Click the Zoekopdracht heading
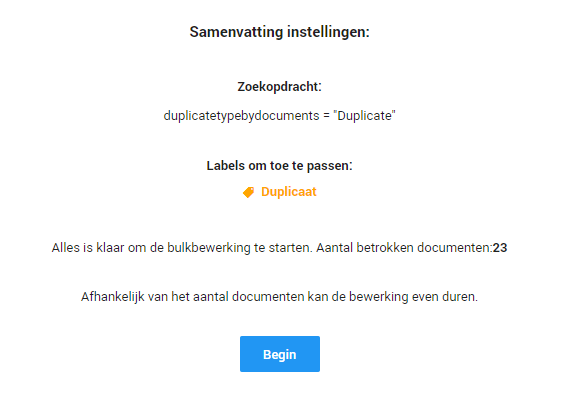Image resolution: width=570 pixels, height=396 pixels. [280, 87]
